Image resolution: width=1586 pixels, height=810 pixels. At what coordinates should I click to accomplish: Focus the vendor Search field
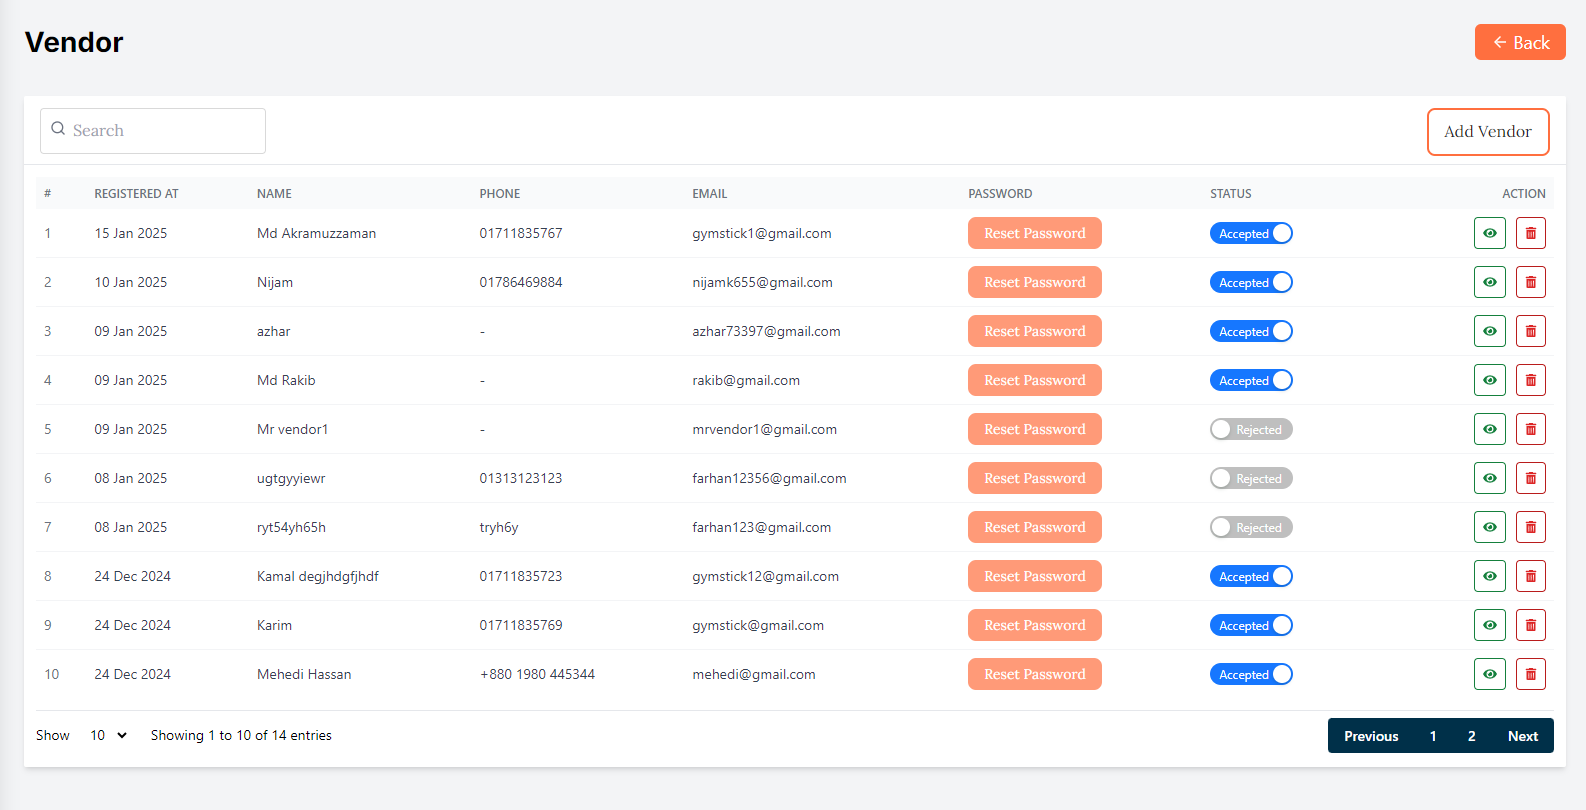click(153, 131)
